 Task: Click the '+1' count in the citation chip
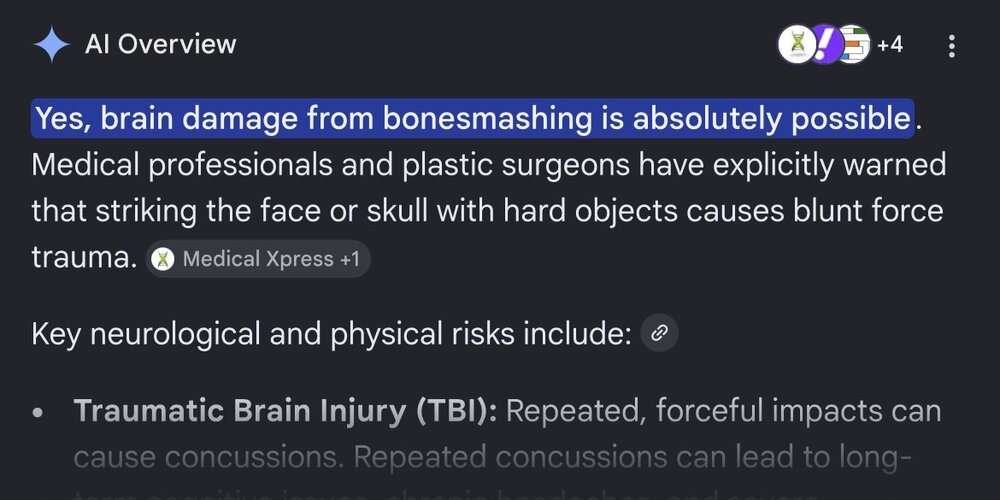point(349,259)
